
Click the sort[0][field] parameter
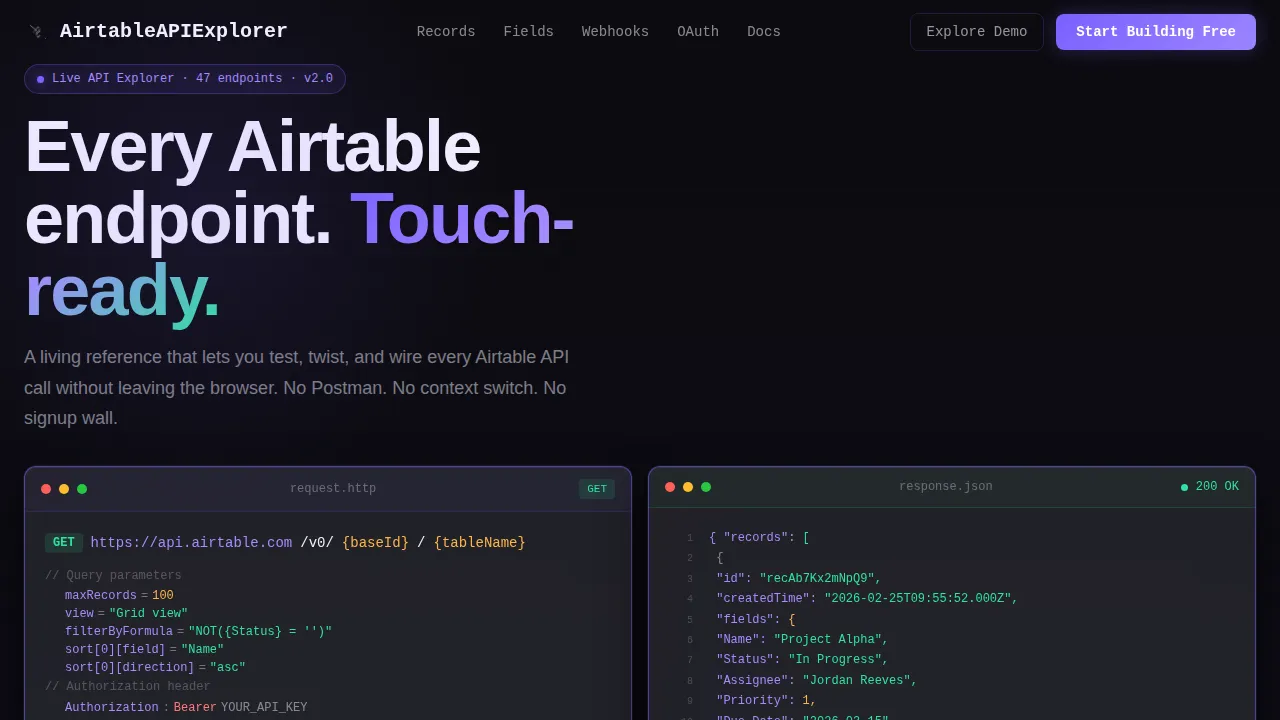(115, 650)
